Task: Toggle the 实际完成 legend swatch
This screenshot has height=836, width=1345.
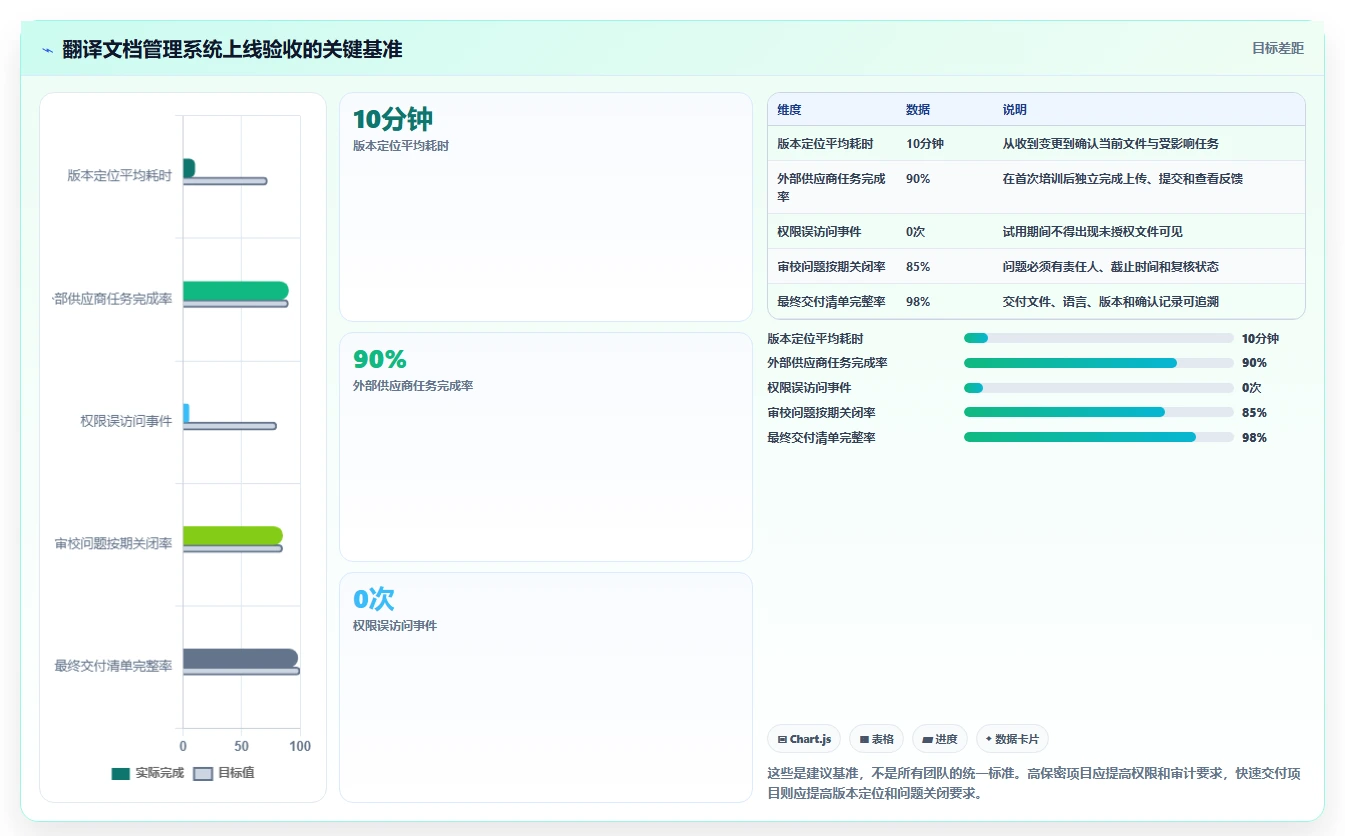Action: [121, 773]
